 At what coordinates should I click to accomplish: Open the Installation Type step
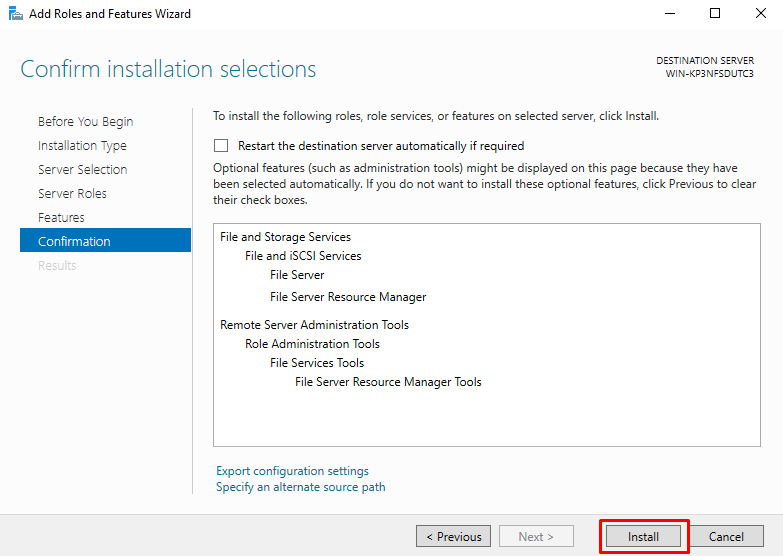(x=82, y=145)
